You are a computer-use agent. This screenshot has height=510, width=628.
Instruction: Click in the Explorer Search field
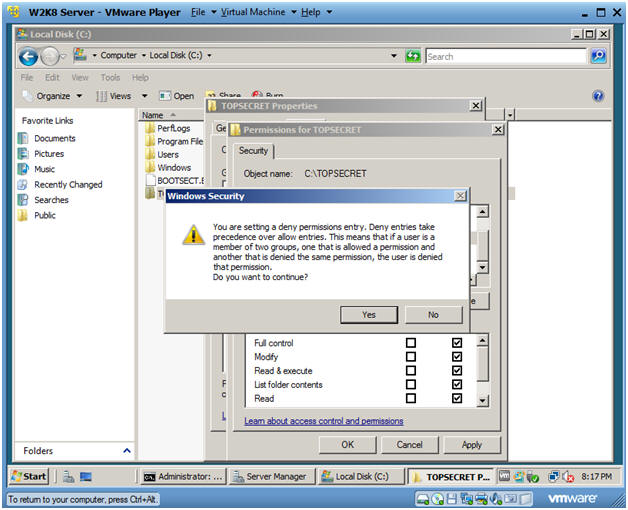506,56
